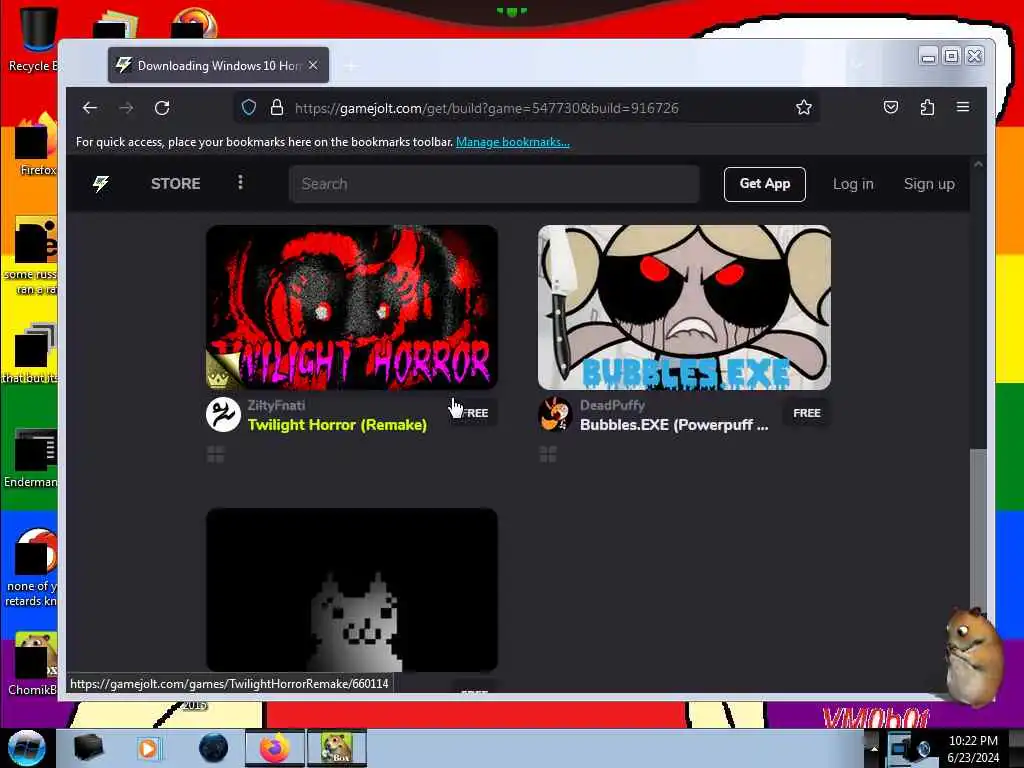Open the dark globe taskbar icon
The height and width of the screenshot is (768, 1024).
point(214,748)
